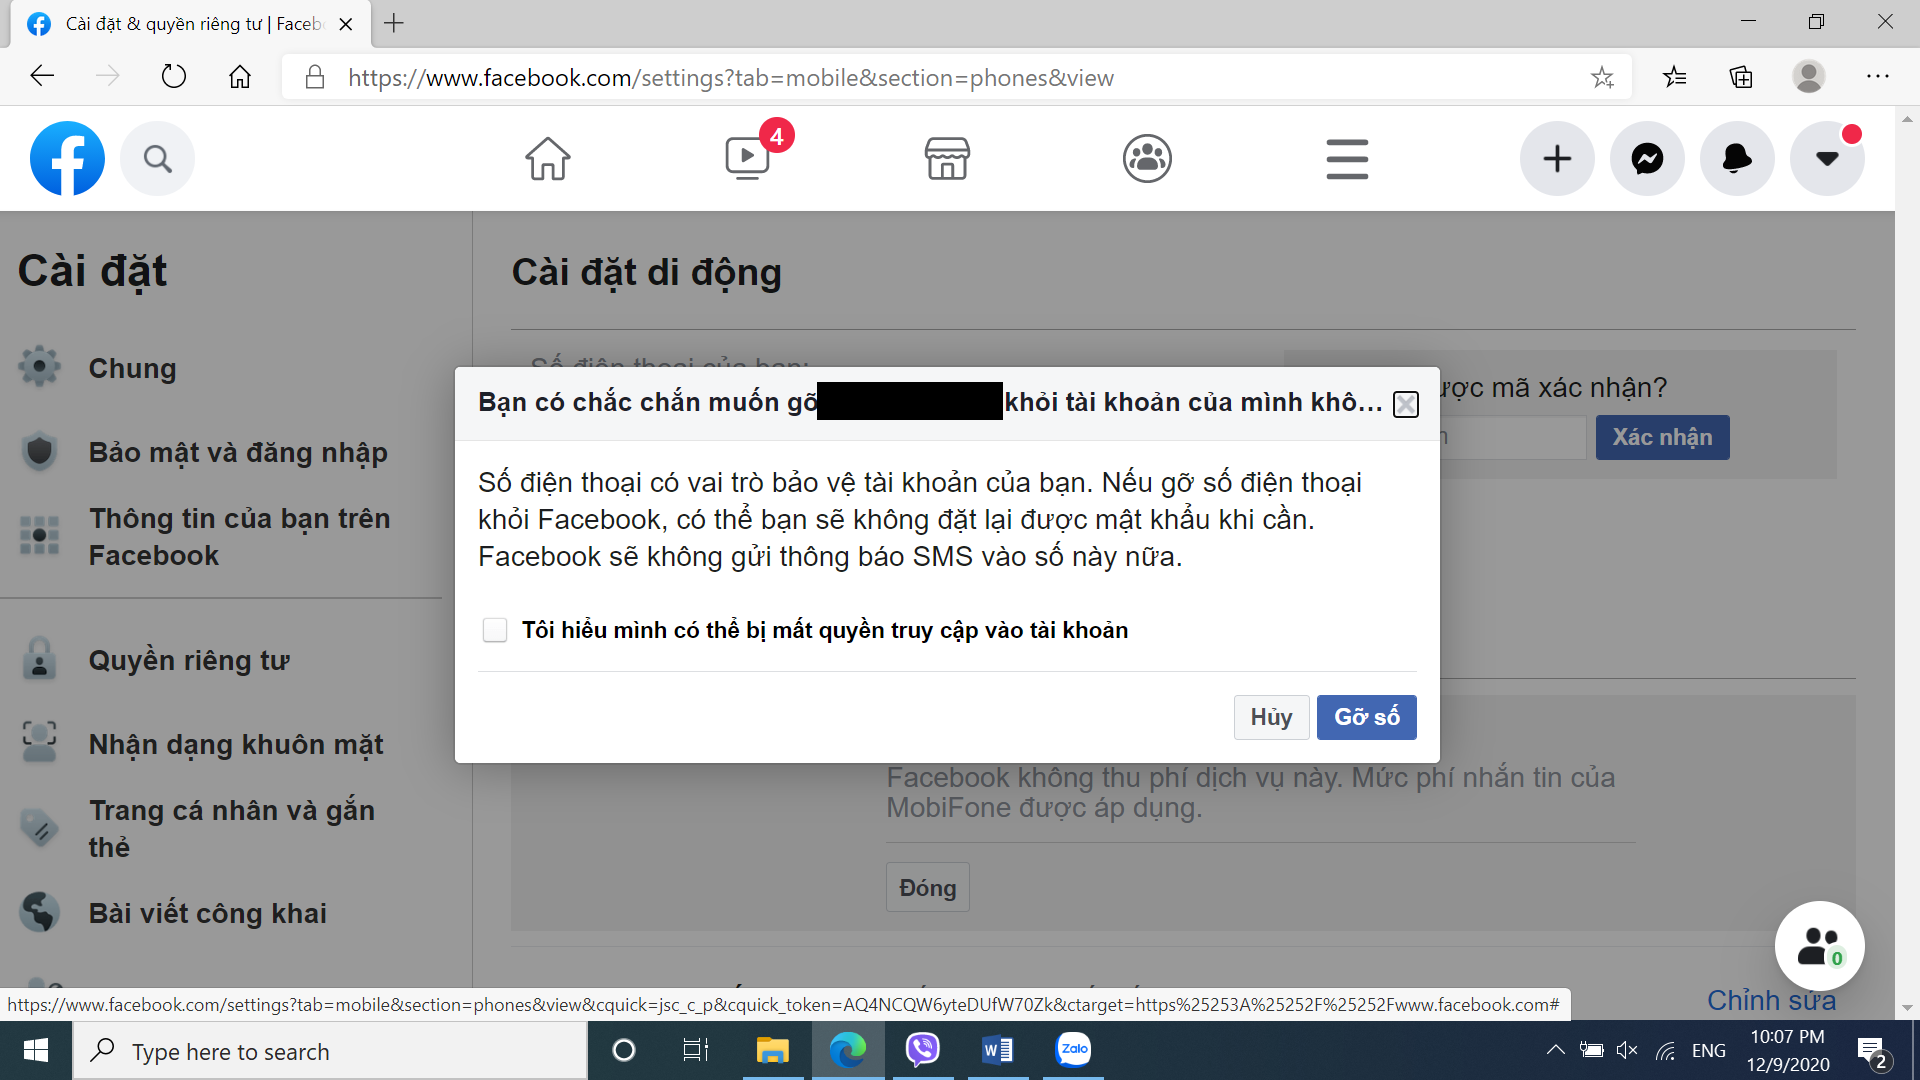Go to Facebook Home feed icon
This screenshot has height=1080, width=1920.
pyautogui.click(x=548, y=158)
